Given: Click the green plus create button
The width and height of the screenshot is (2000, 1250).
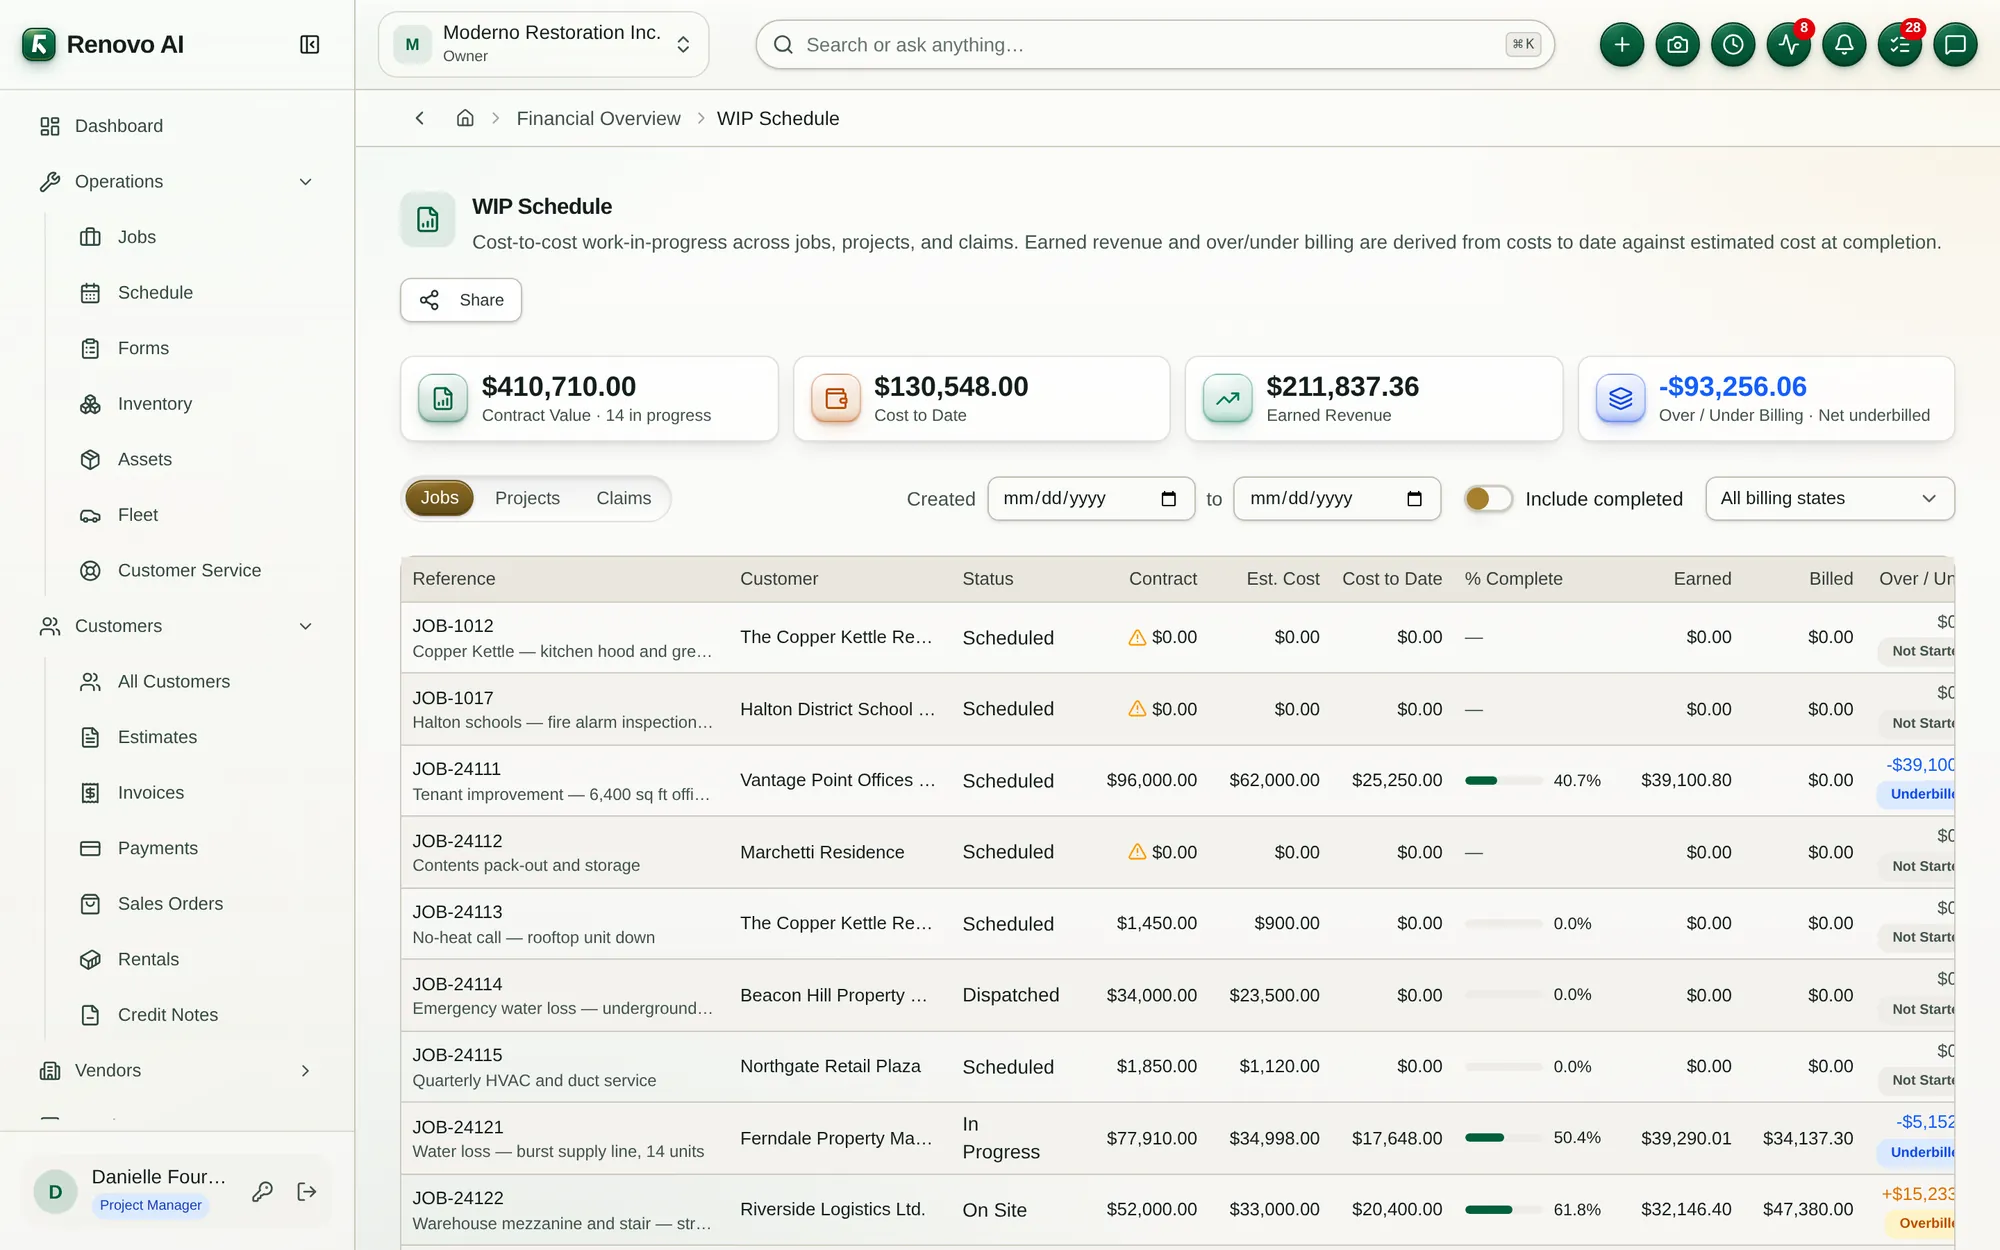Looking at the screenshot, I should tap(1621, 44).
